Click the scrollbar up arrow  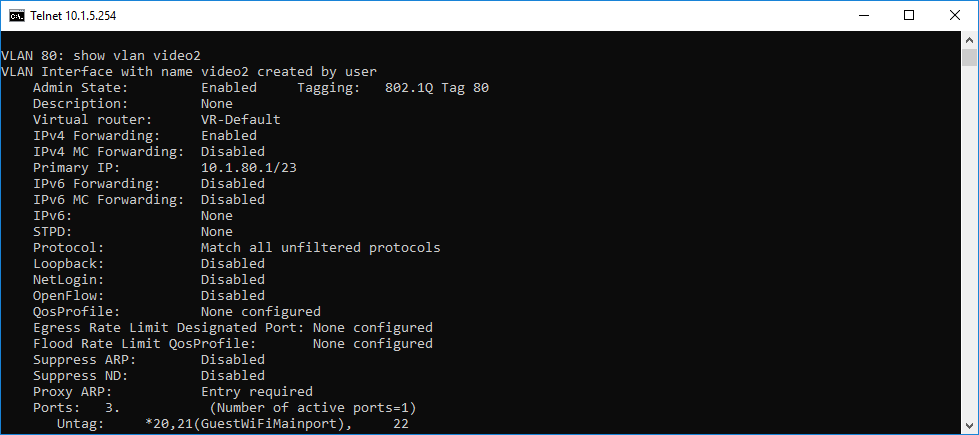click(x=969, y=40)
